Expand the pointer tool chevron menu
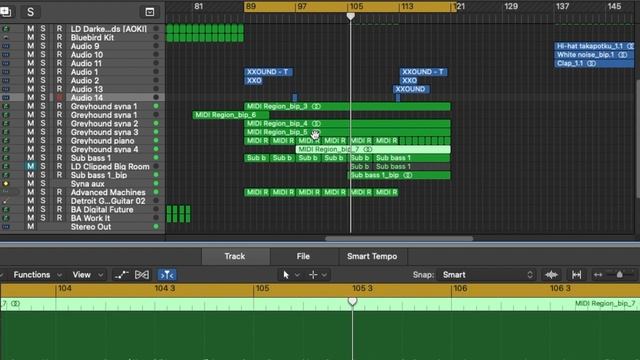This screenshot has width=640, height=360. click(298, 275)
